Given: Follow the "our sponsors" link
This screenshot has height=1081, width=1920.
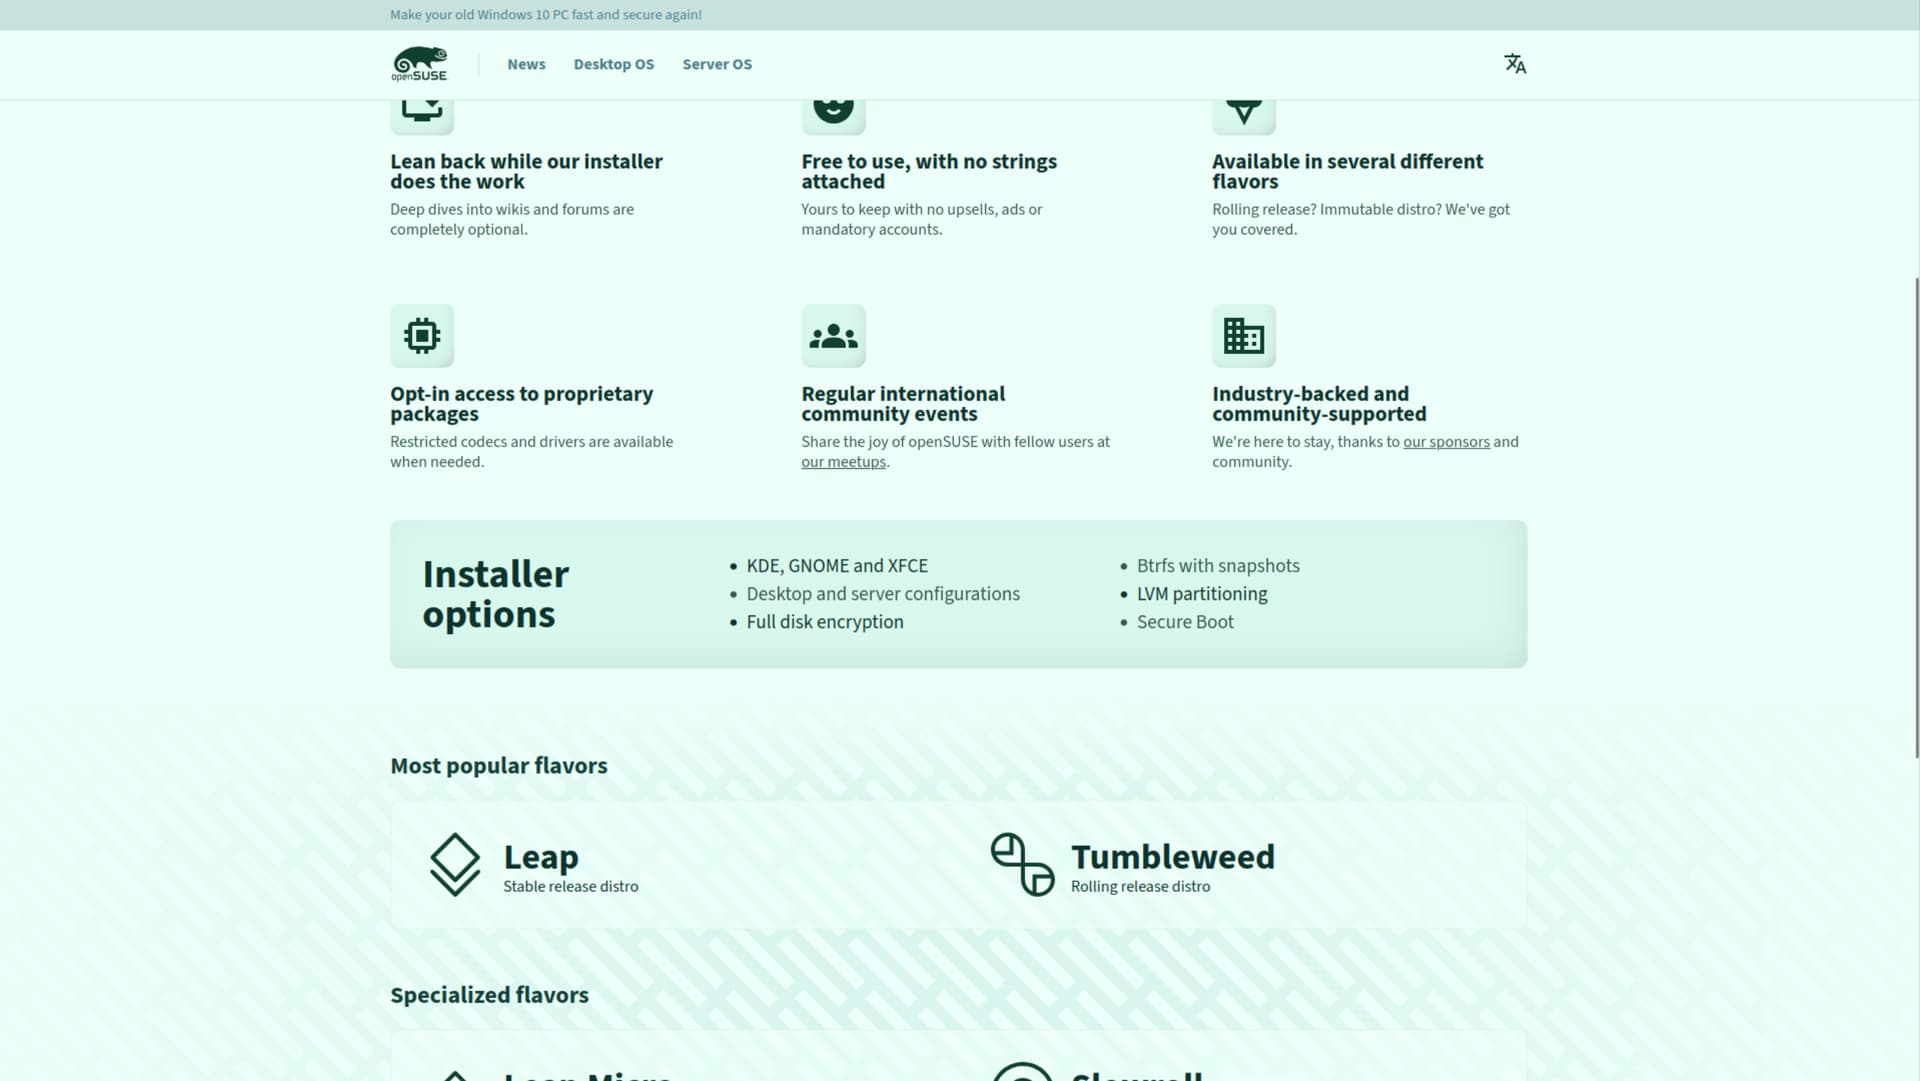Looking at the screenshot, I should click(1446, 442).
